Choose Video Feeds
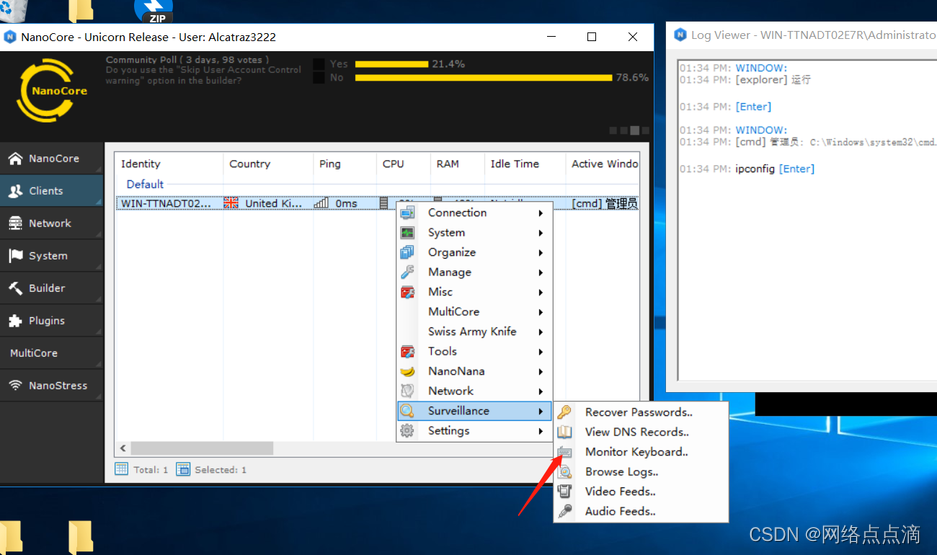This screenshot has height=555, width=937. pyautogui.click(x=641, y=491)
